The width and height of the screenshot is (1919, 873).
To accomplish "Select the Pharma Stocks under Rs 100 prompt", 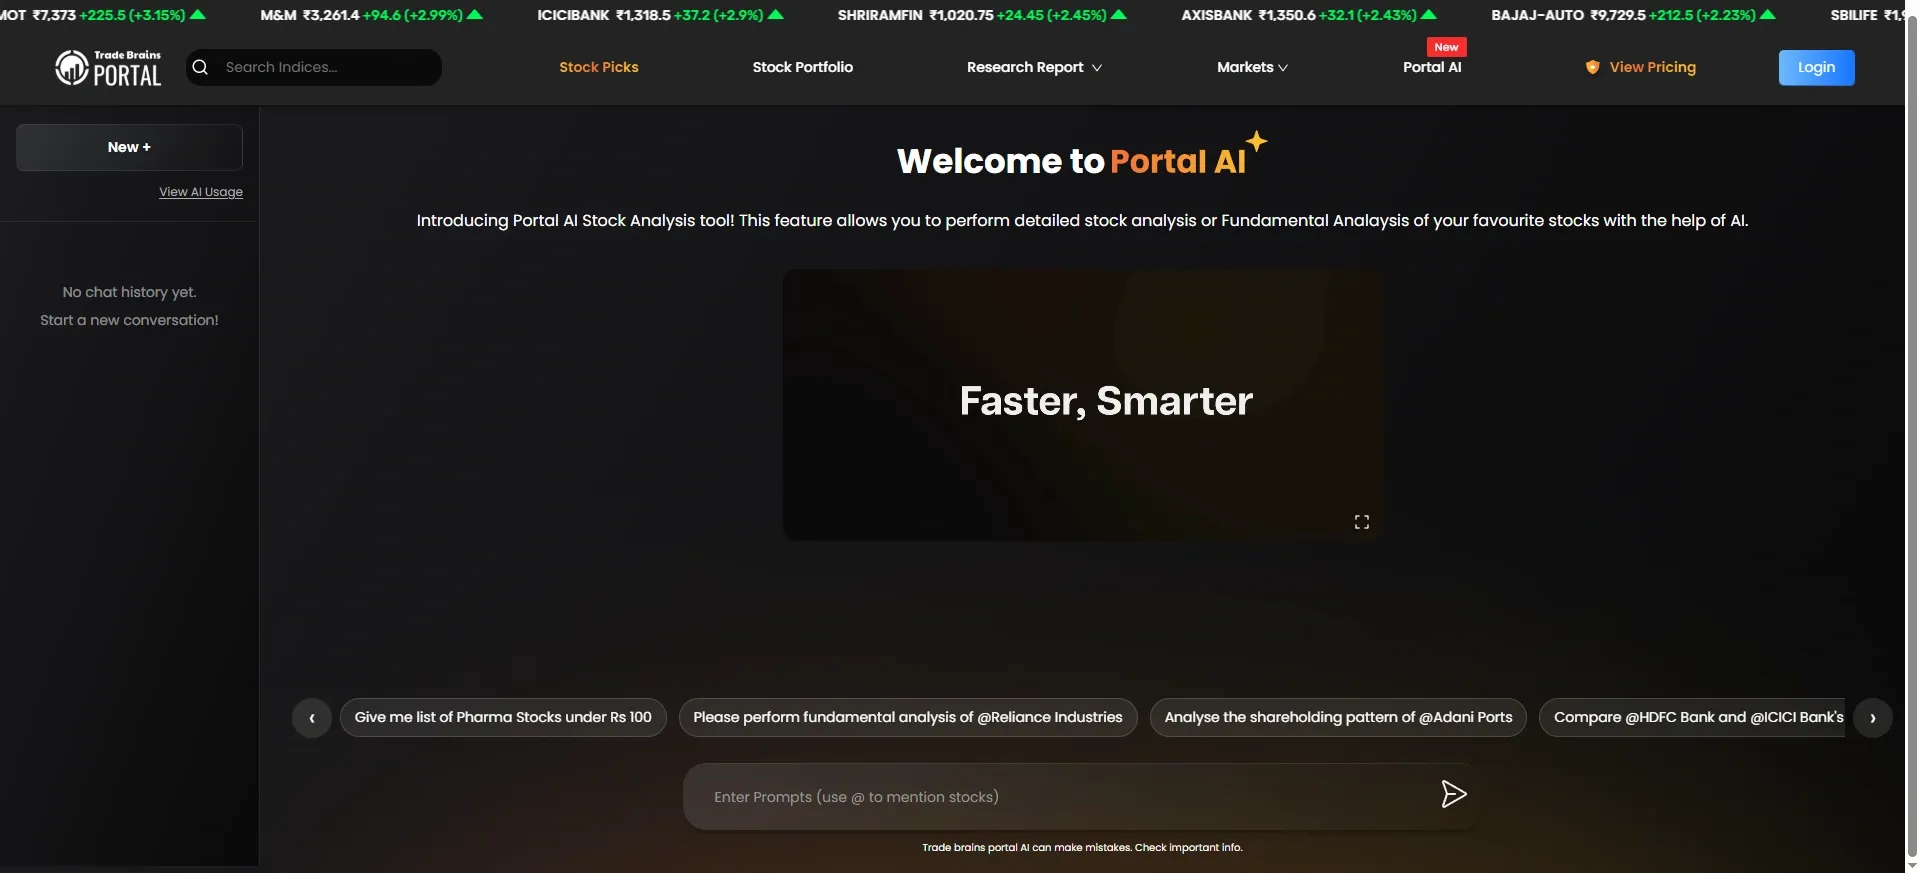I will [x=503, y=717].
